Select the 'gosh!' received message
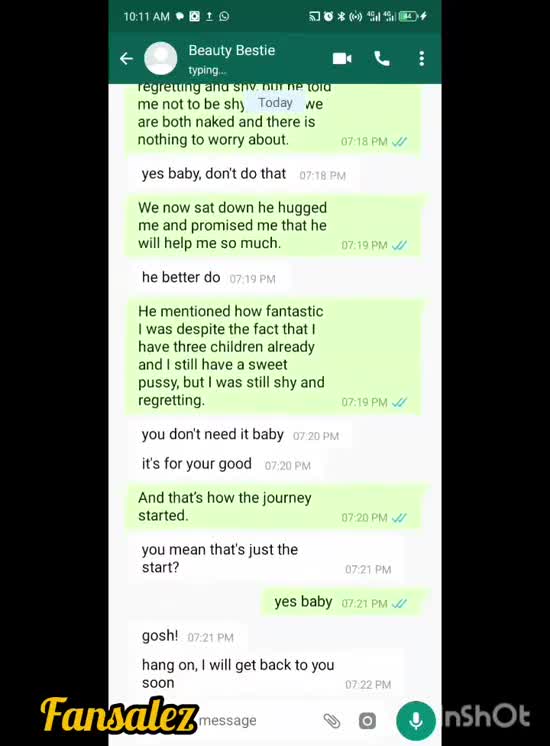The height and width of the screenshot is (746, 550). pos(188,636)
